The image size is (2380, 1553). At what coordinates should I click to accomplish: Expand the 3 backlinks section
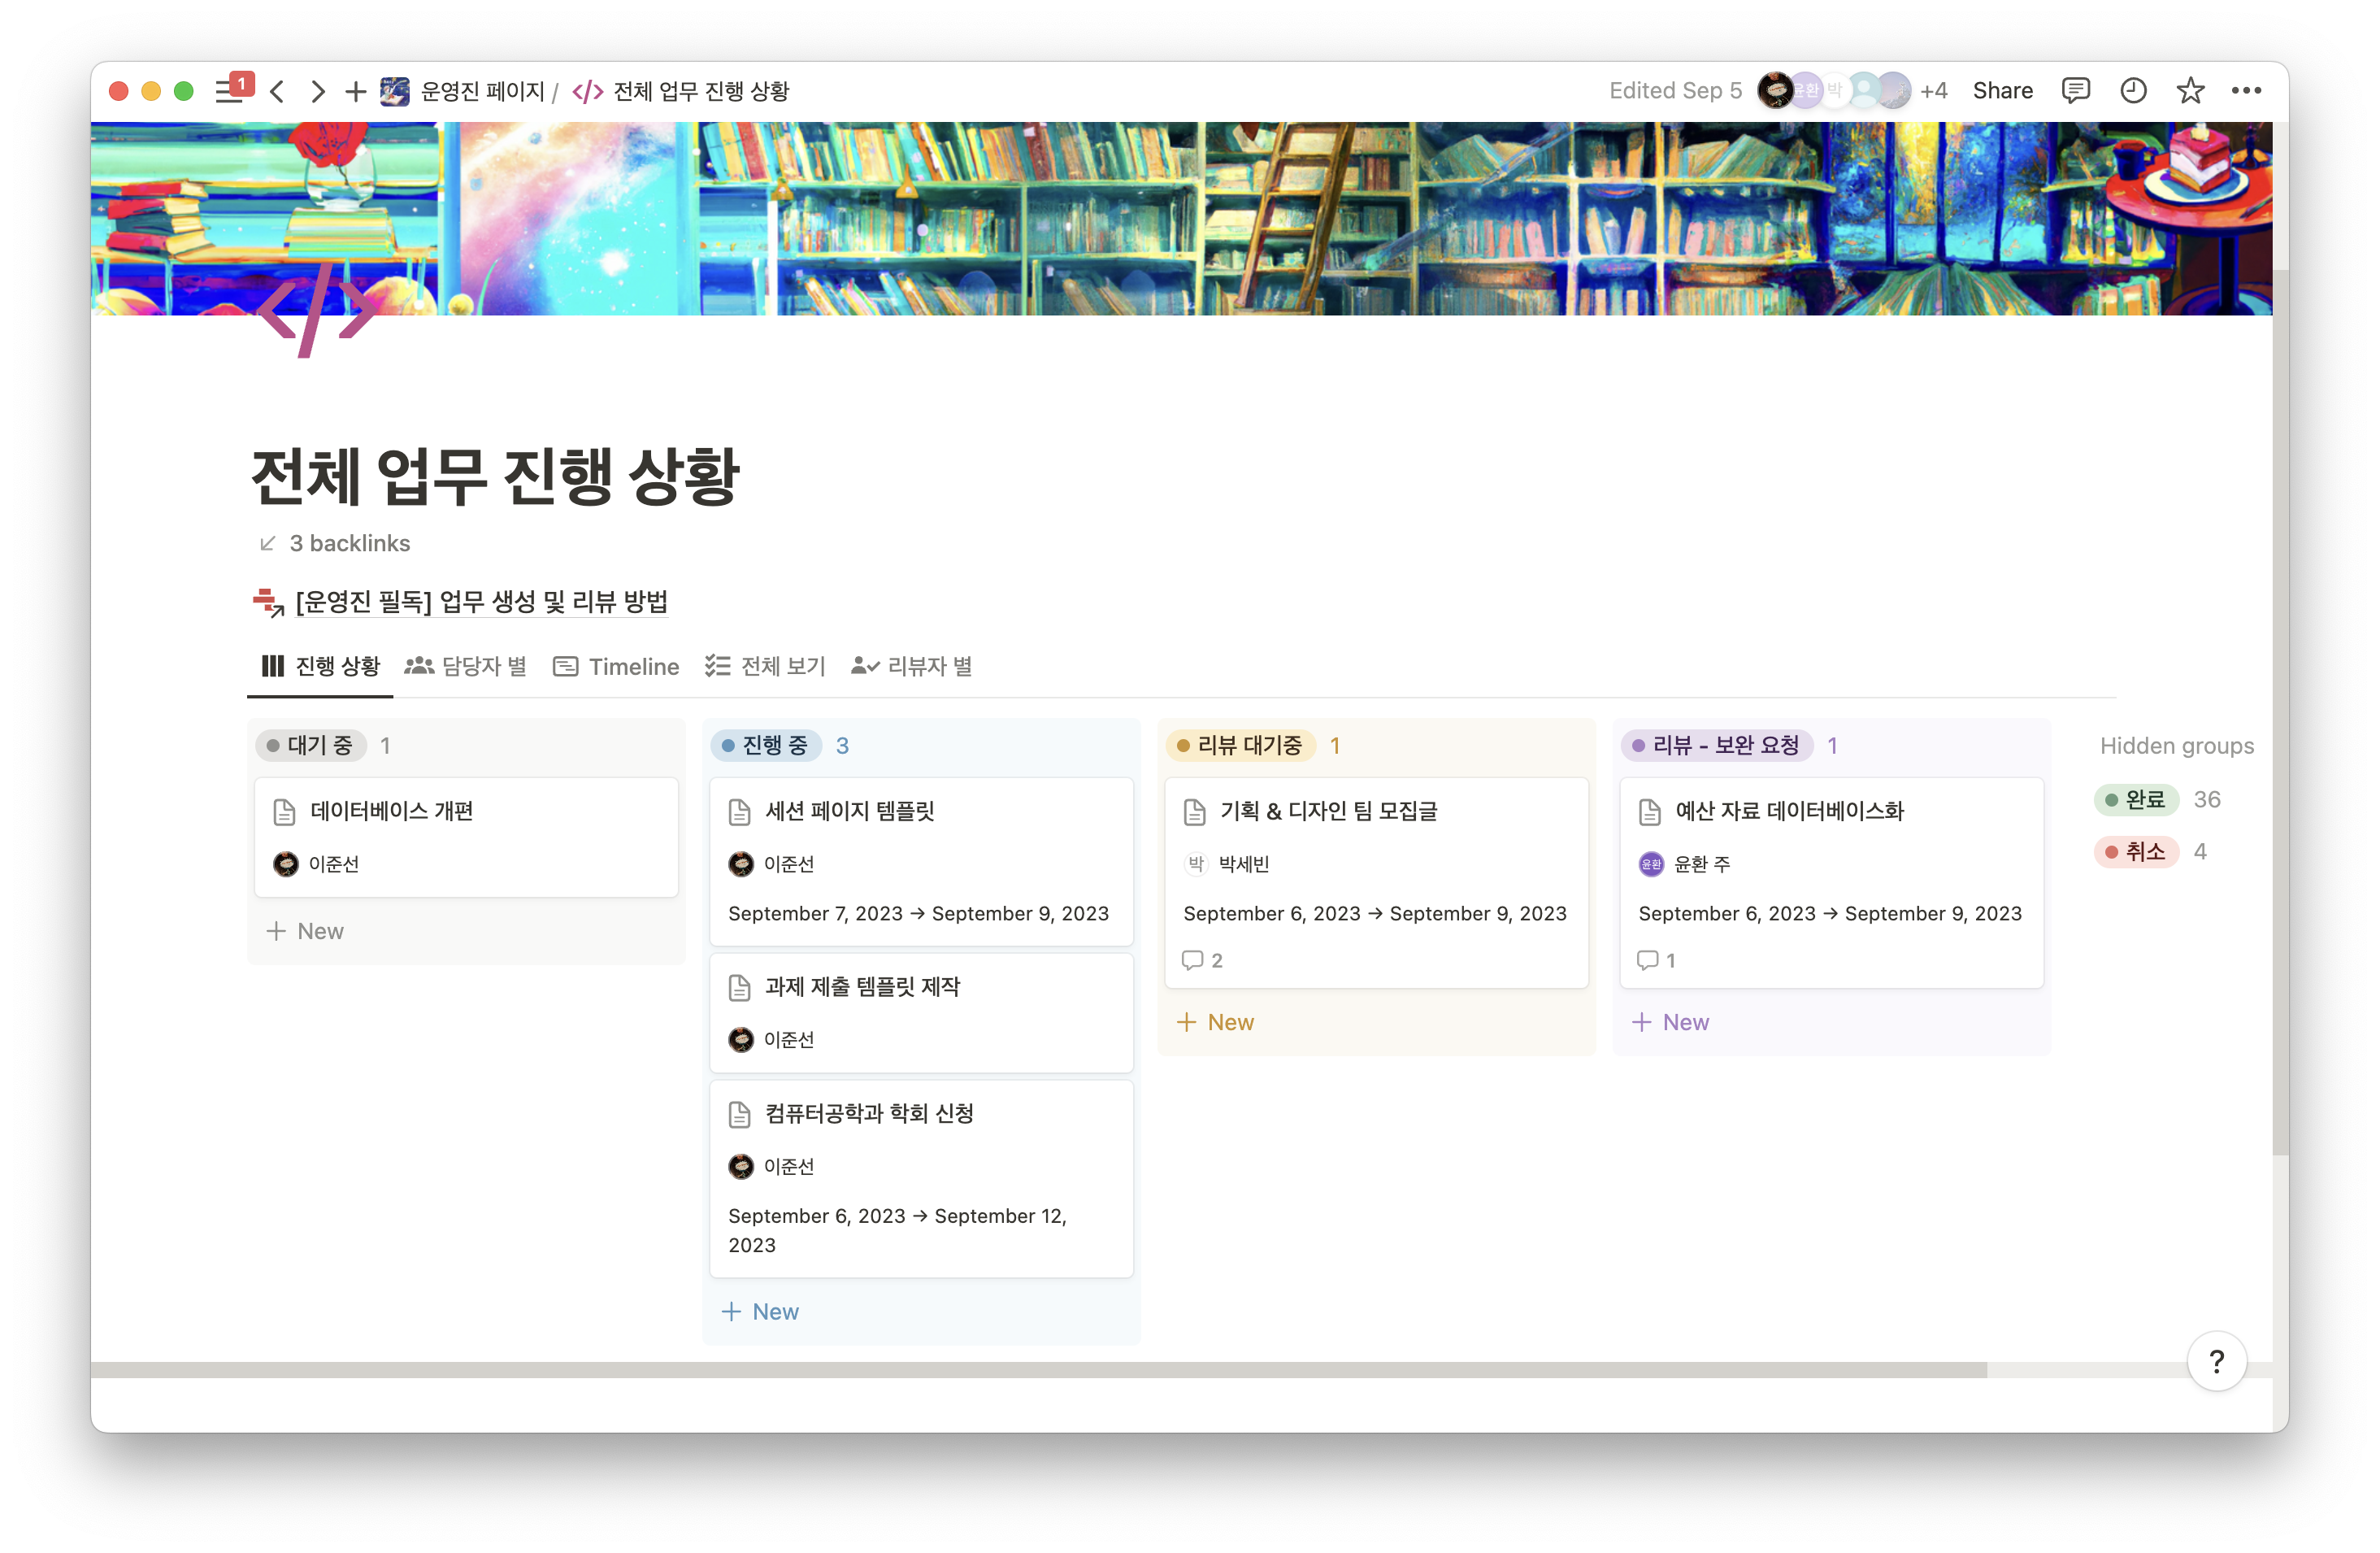[x=336, y=543]
